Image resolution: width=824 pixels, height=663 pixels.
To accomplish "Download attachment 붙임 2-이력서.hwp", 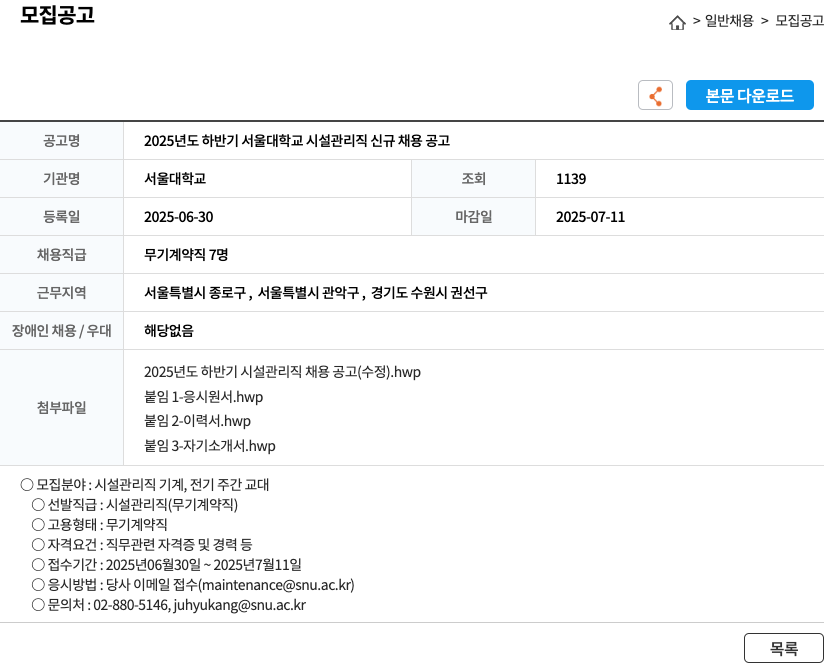I will (x=197, y=421).
